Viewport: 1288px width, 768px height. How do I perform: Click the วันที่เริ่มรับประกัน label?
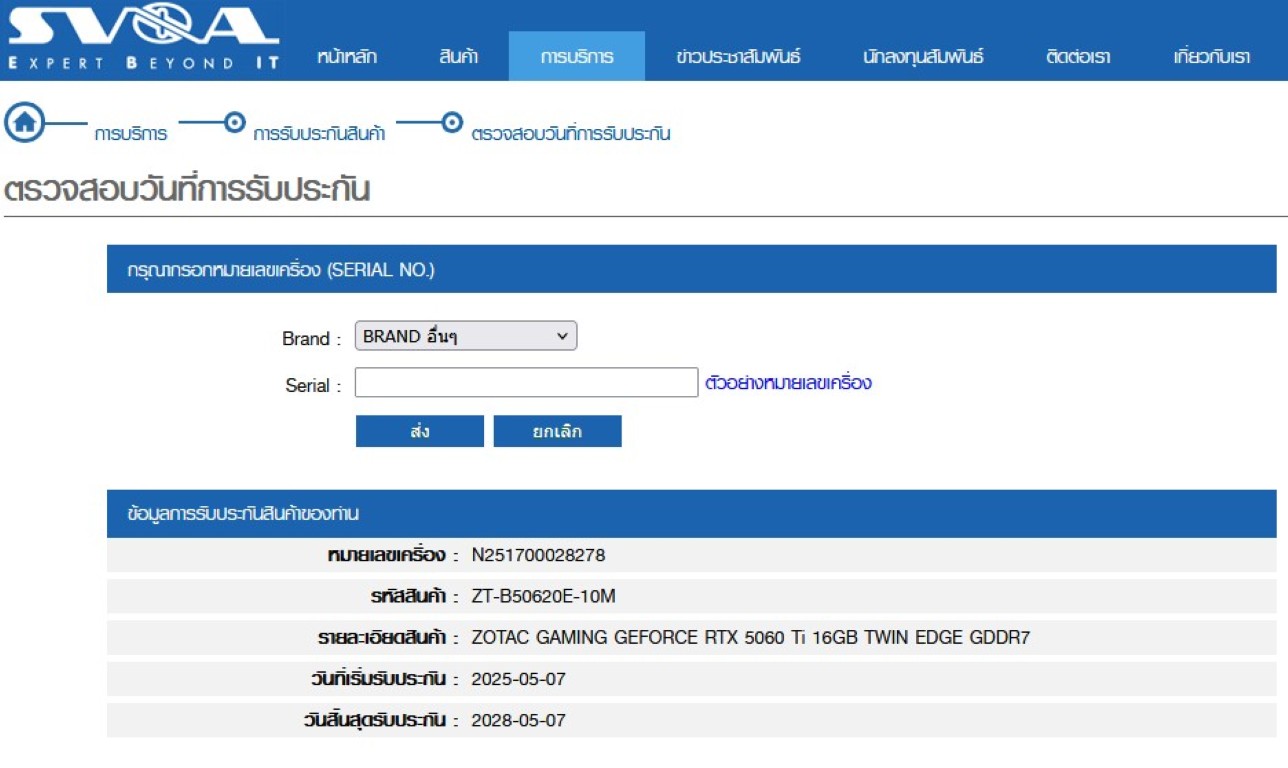(378, 679)
